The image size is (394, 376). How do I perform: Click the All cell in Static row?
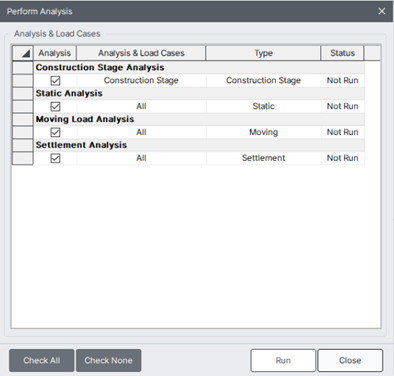141,106
